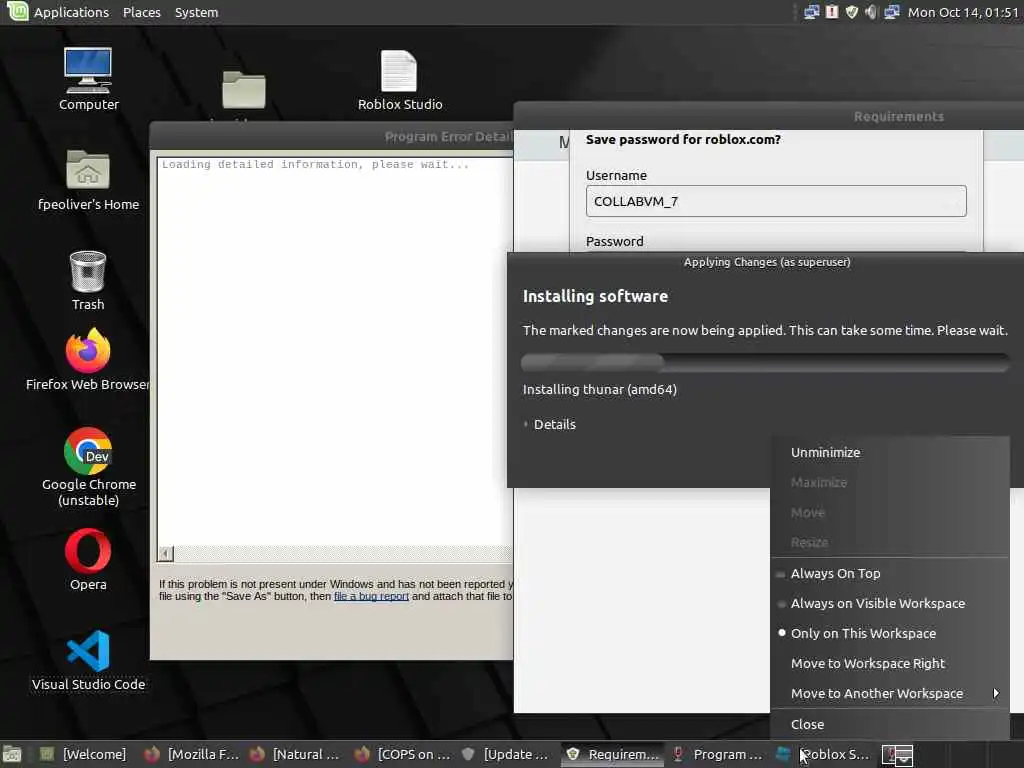The image size is (1024, 768).
Task: Open the System menu
Action: click(196, 12)
